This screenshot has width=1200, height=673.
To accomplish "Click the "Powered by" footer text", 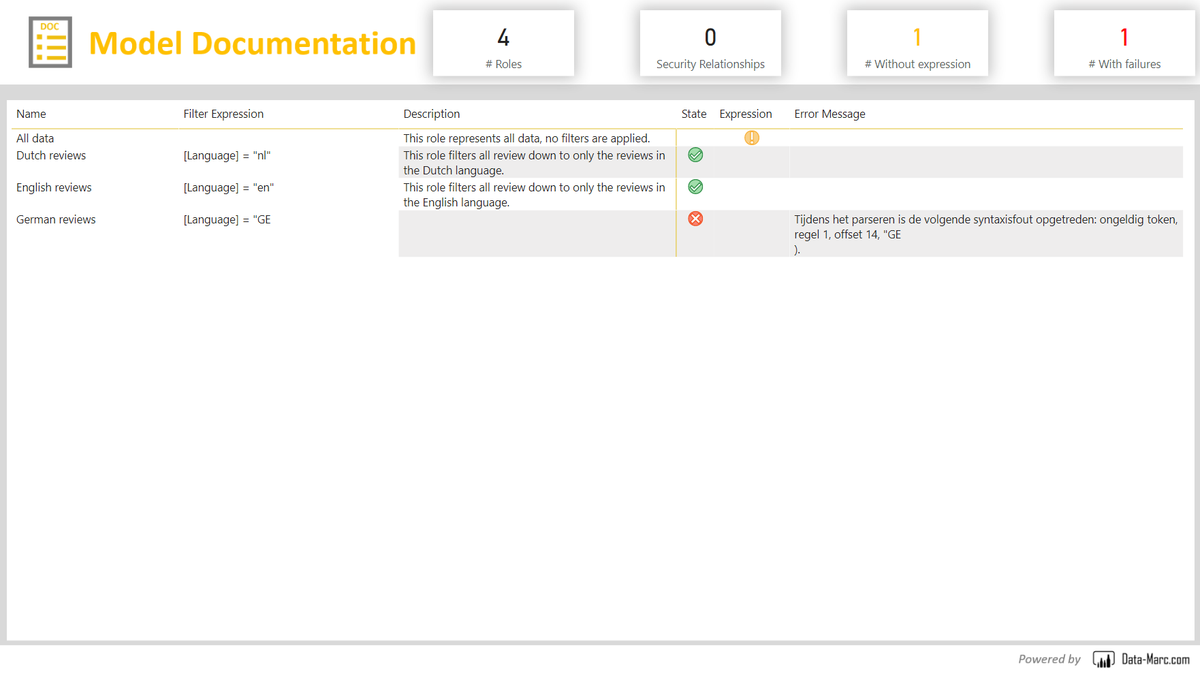I will (x=1049, y=659).
